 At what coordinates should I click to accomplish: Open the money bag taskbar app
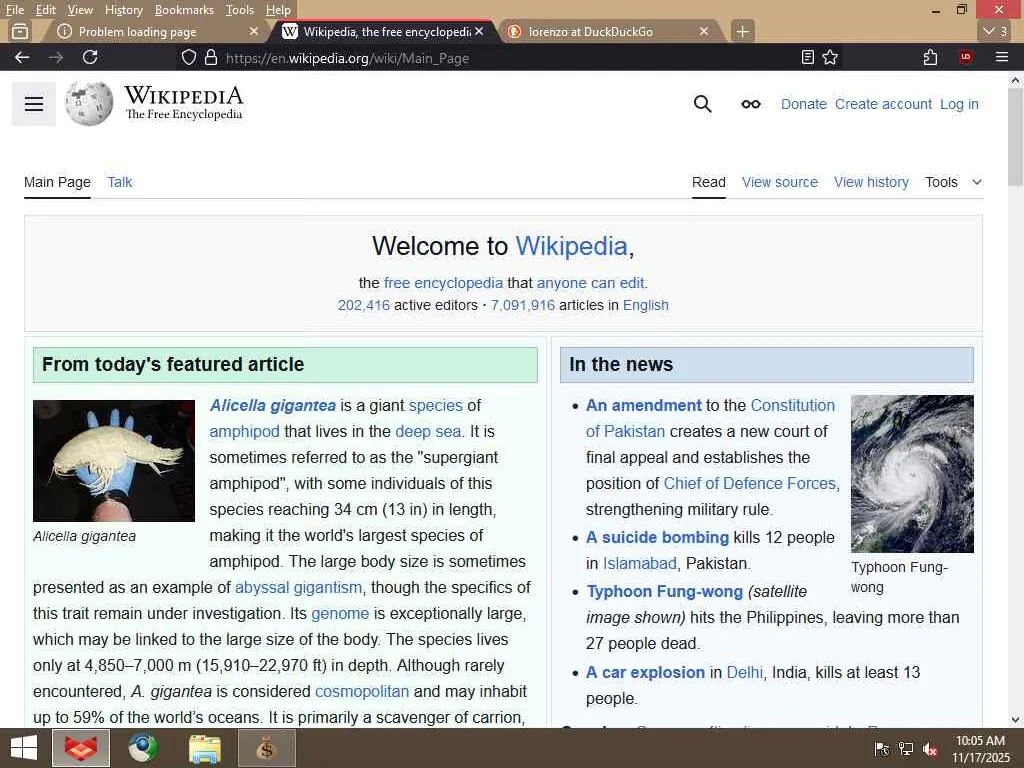(x=266, y=748)
